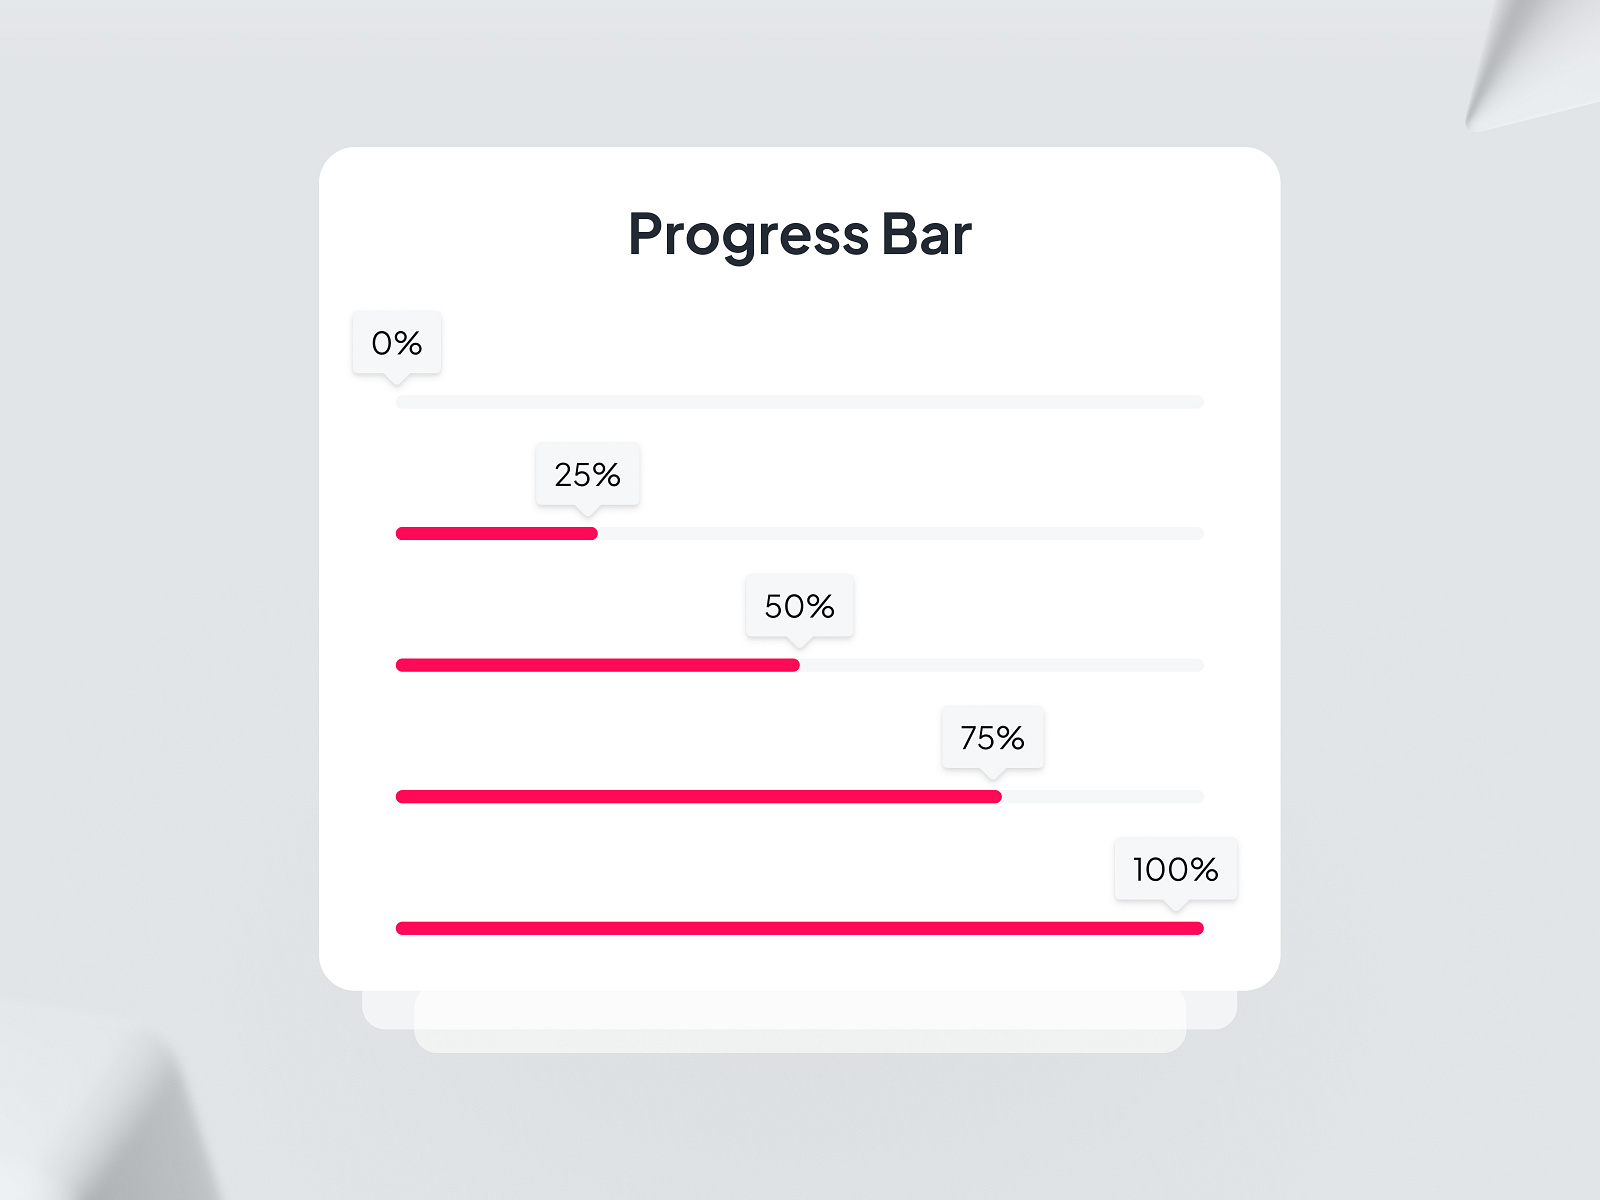Click the 25% filled progress bar
The image size is (1600, 1200).
495,533
